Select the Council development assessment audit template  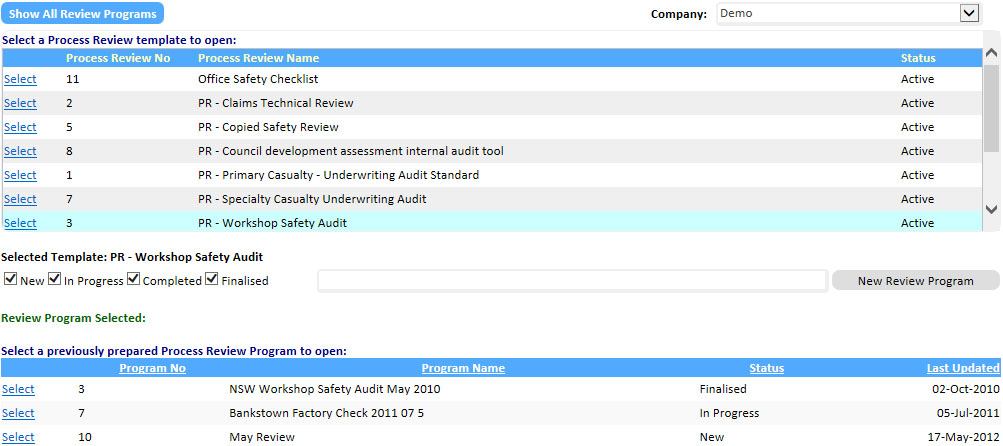pyautogui.click(x=20, y=151)
